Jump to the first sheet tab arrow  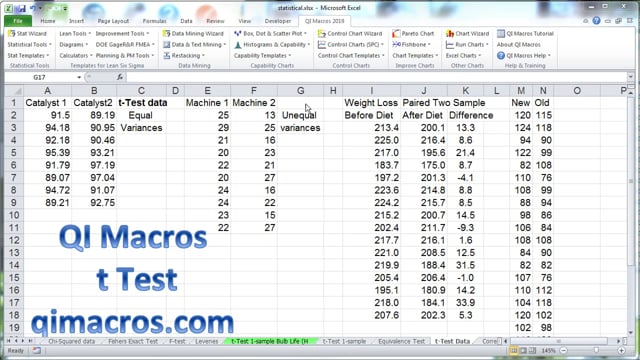click(x=9, y=341)
